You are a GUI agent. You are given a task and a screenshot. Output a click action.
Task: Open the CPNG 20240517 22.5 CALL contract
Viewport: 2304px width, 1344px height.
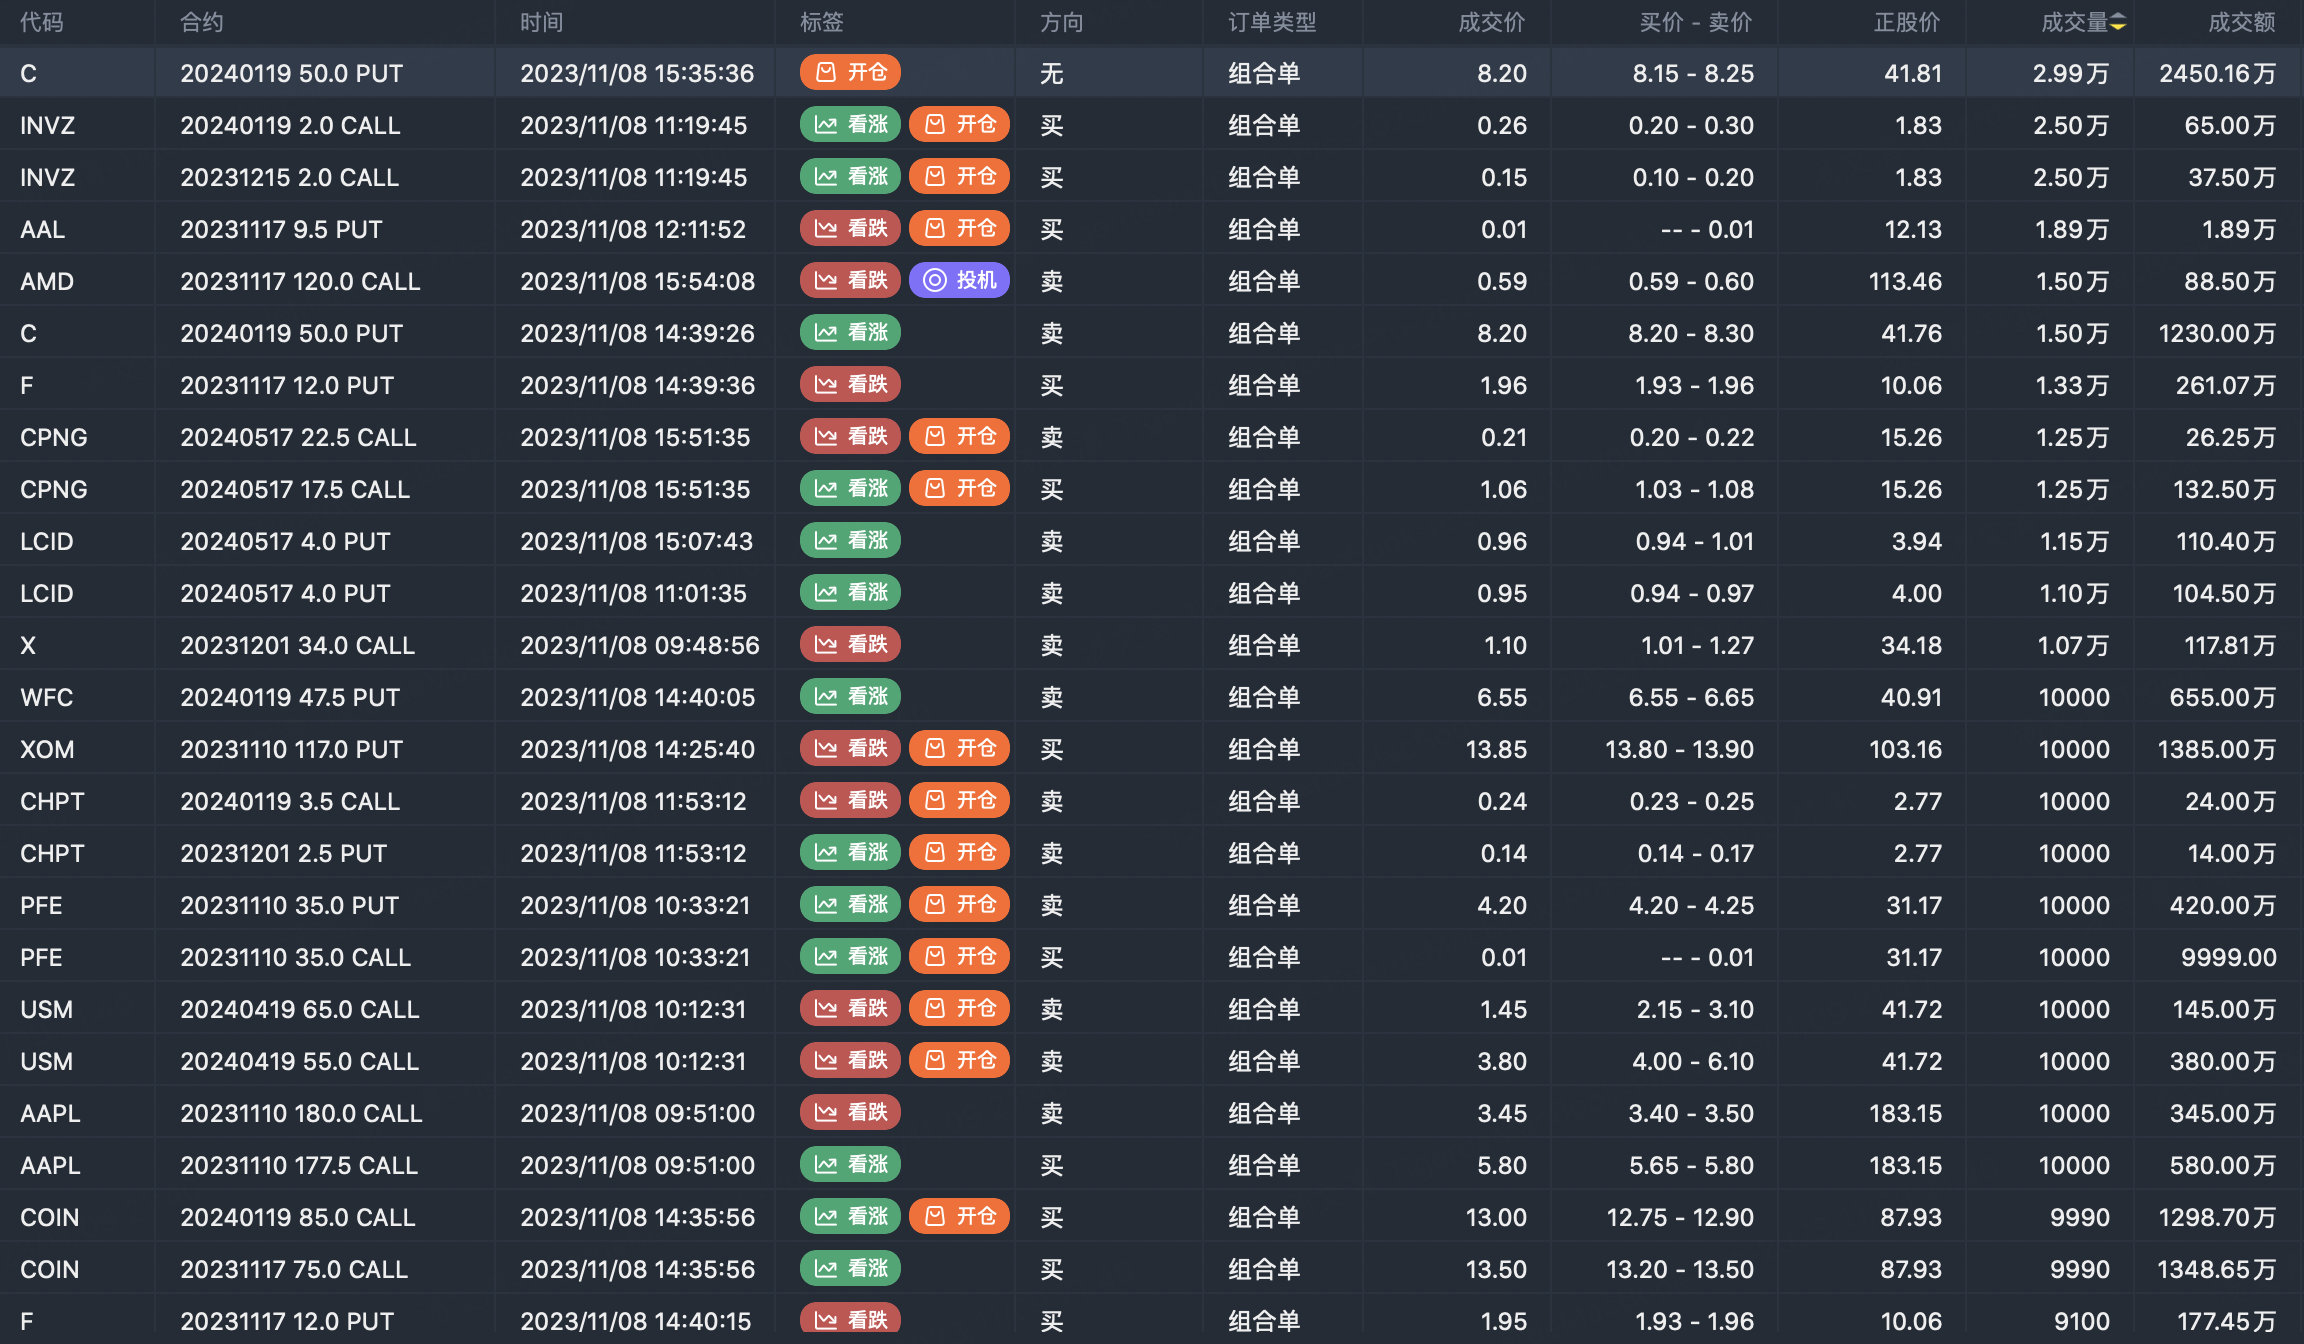point(298,437)
